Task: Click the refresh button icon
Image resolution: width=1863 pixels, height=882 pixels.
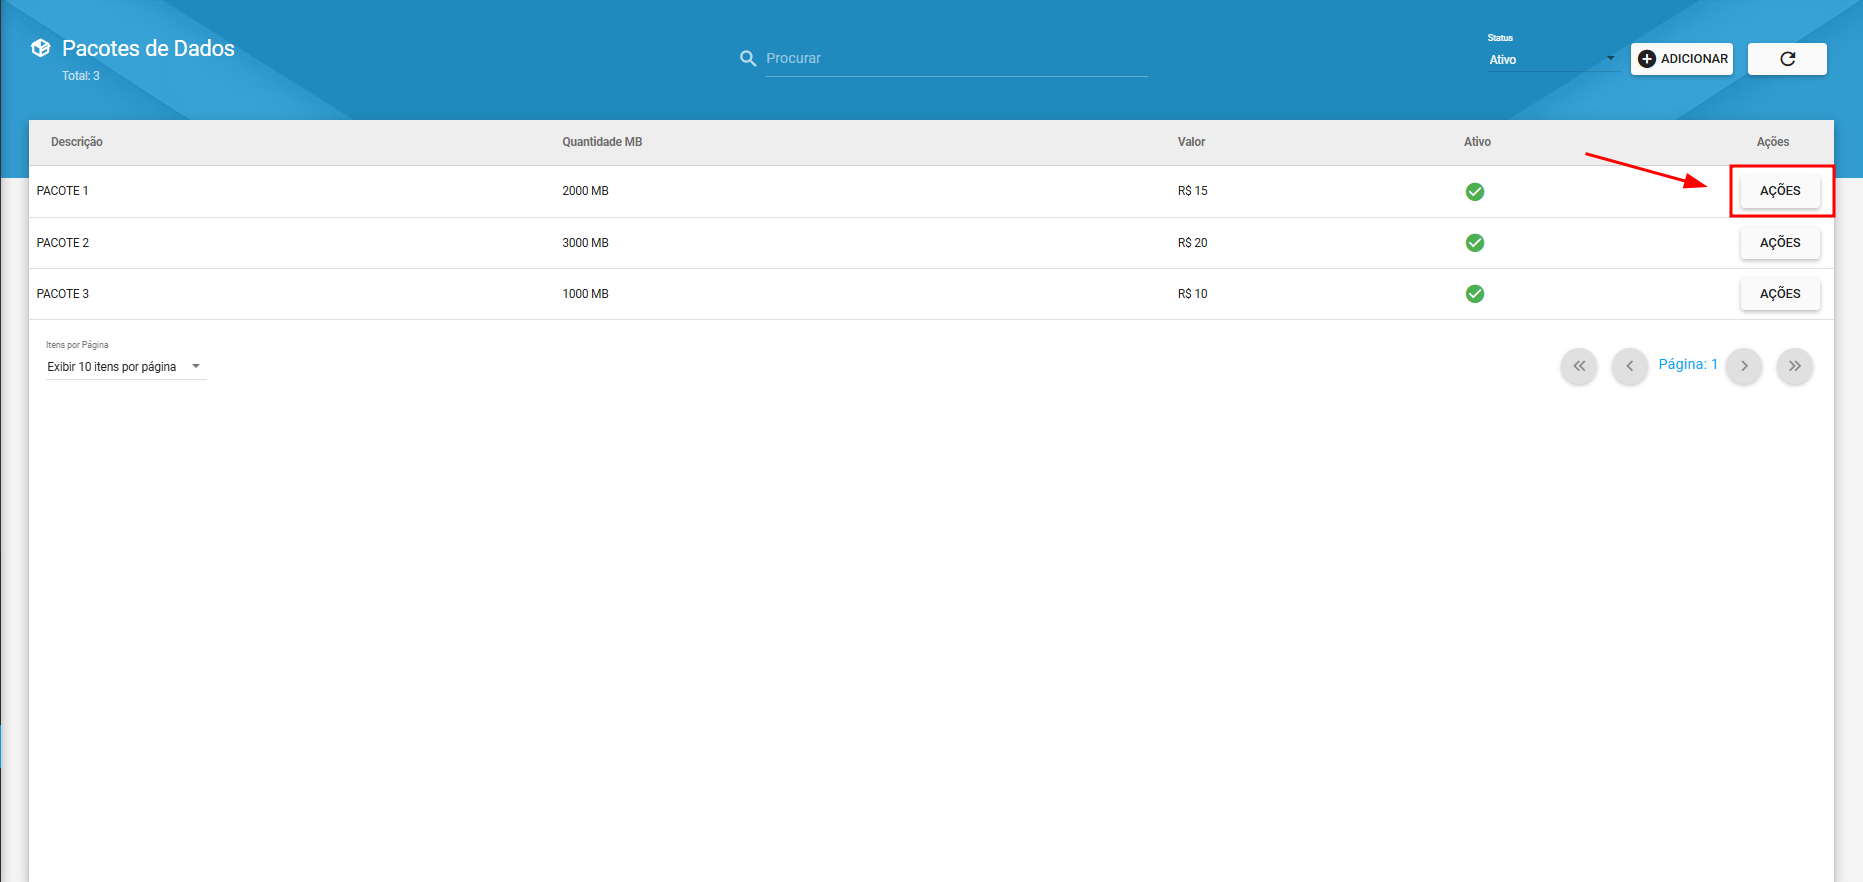Action: (1787, 59)
